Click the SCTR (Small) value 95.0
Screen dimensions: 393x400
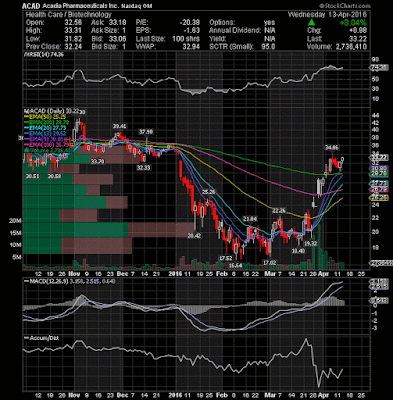[x=268, y=47]
